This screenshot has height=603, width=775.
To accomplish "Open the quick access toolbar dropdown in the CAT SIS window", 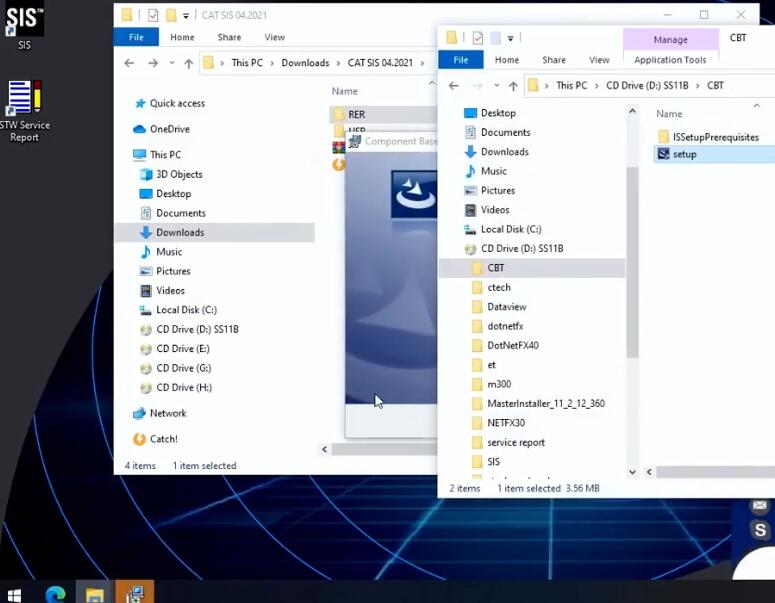I will [x=186, y=16].
